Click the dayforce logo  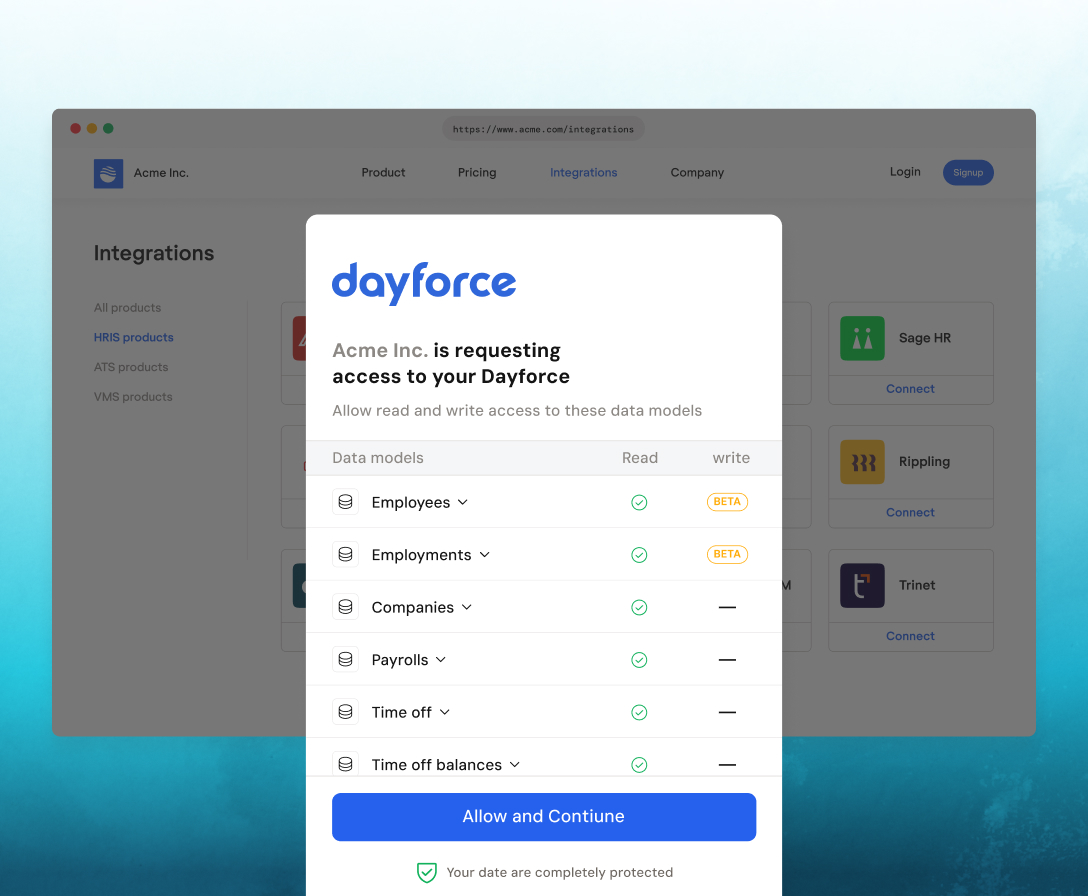424,283
